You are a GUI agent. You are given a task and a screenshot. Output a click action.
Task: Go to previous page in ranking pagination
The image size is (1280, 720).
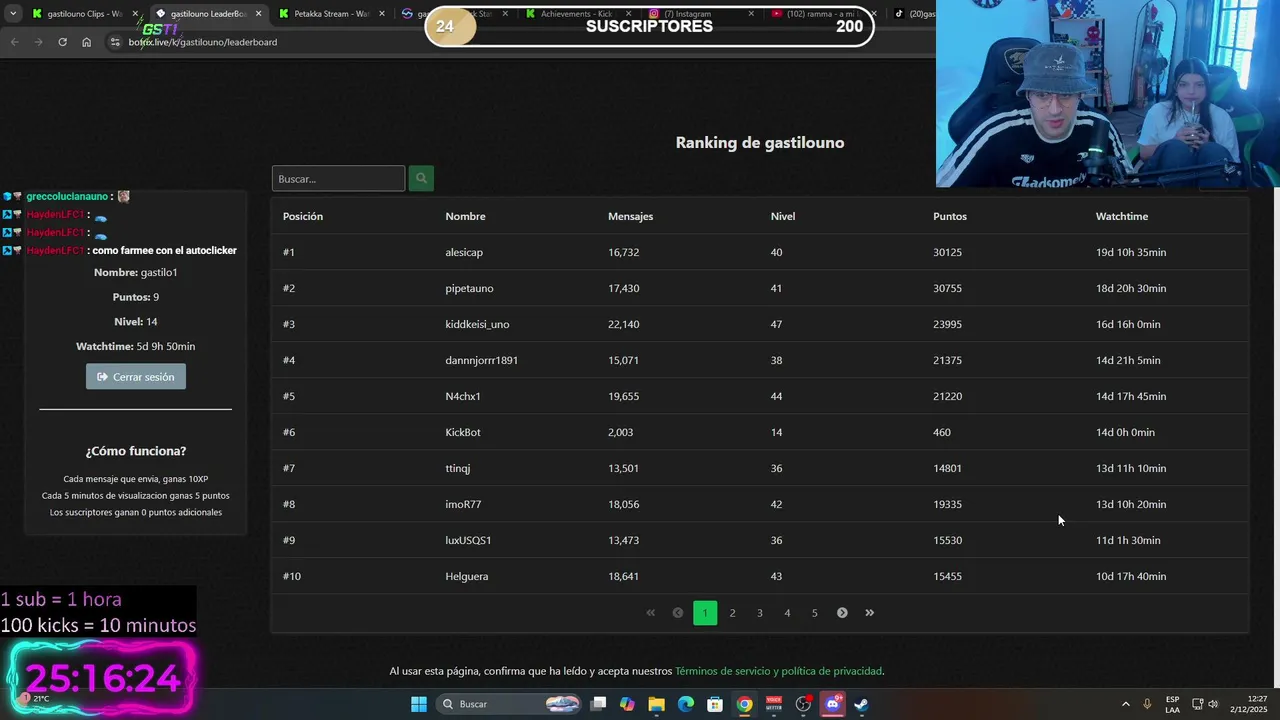(677, 613)
